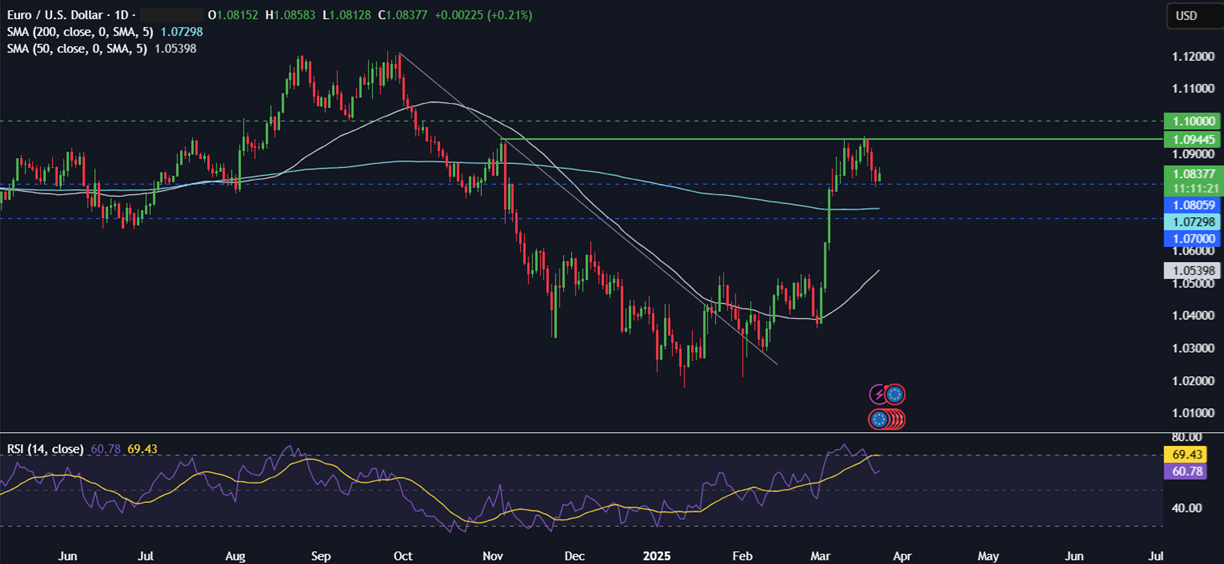Open the stacked EU flag economic events

coord(885,419)
